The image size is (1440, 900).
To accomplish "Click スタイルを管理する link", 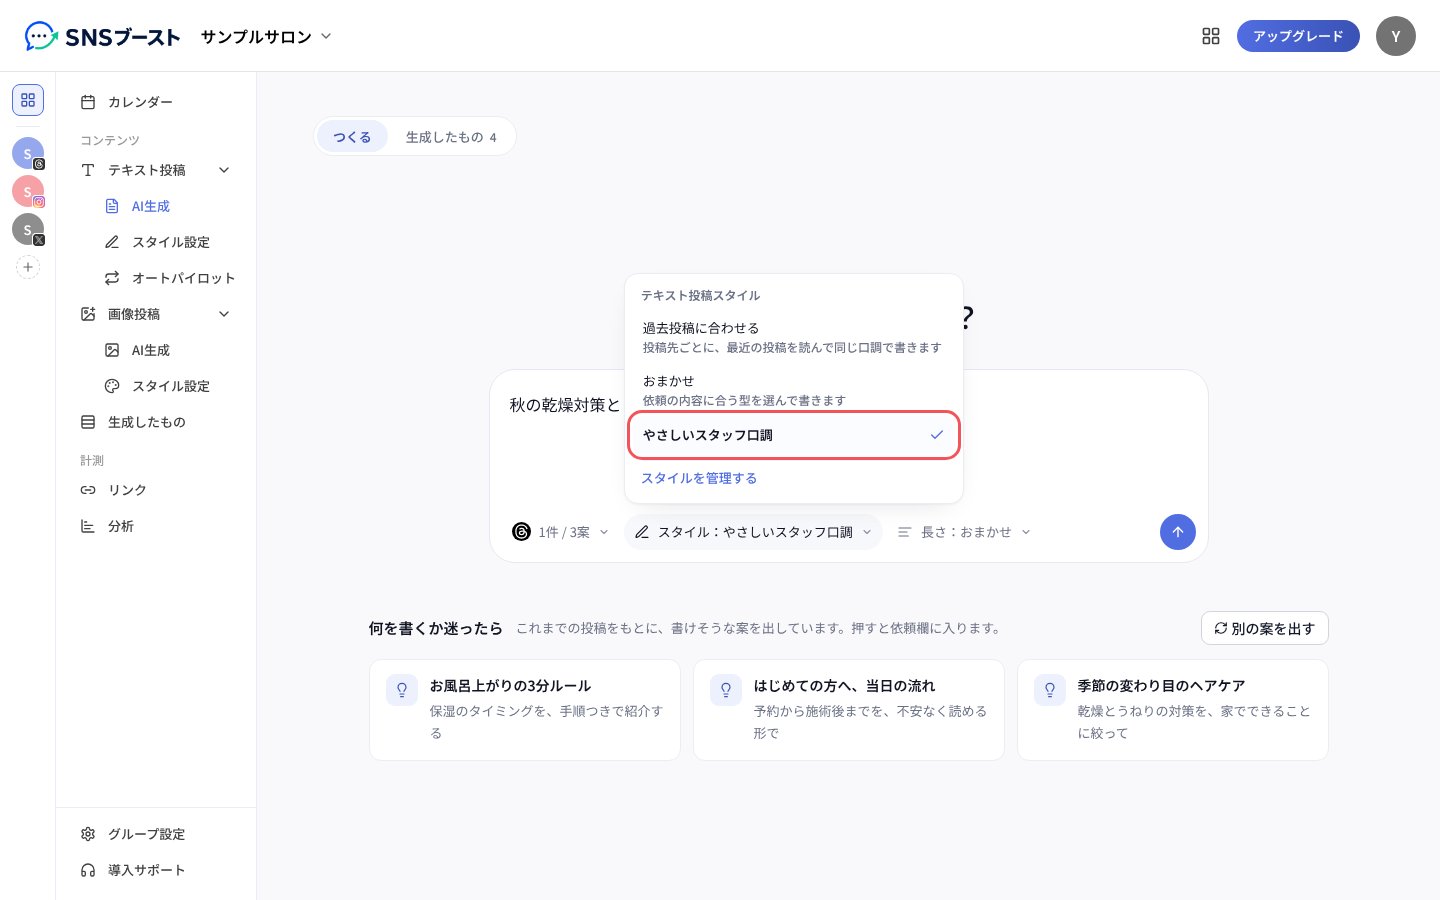I will 699,478.
